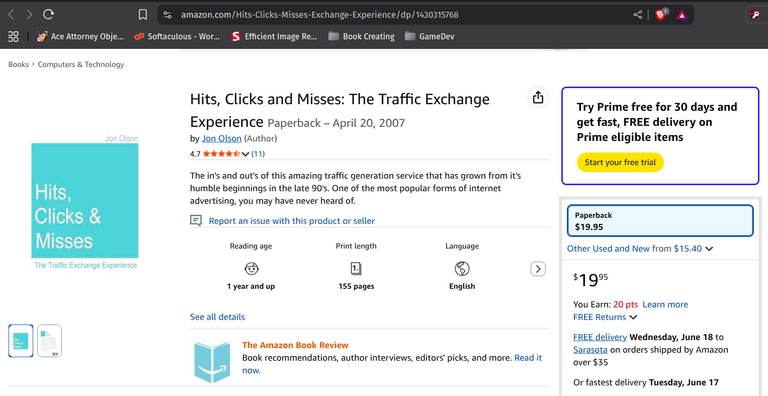
Task: Click the product share button icon
Action: [538, 97]
